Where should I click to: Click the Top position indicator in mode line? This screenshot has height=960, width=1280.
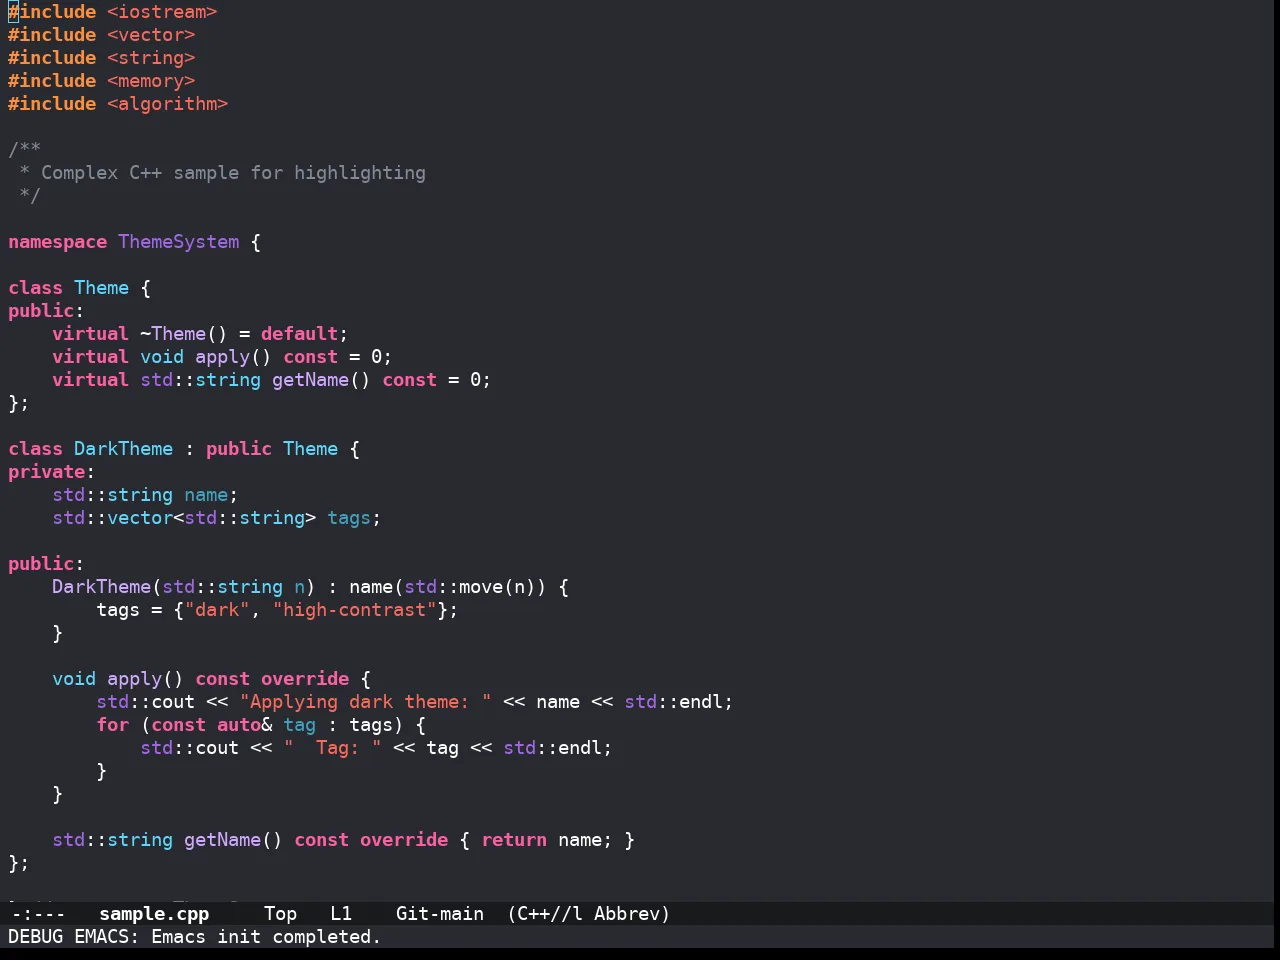tap(280, 913)
